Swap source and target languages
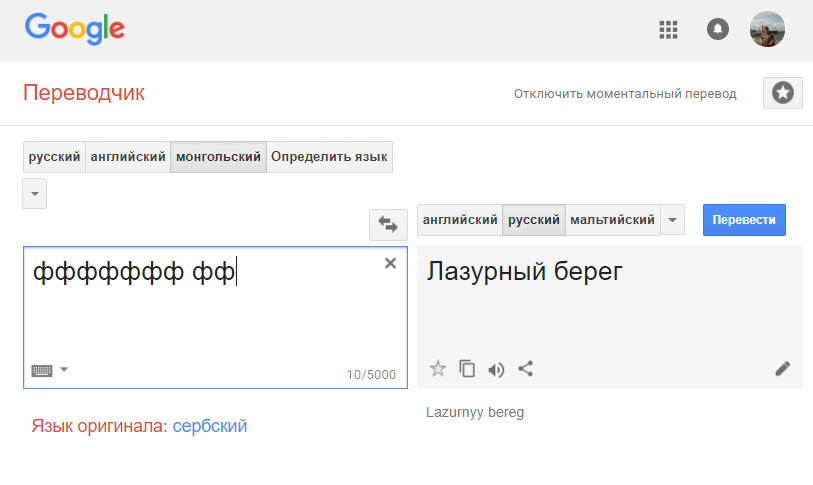The width and height of the screenshot is (813, 485). point(388,225)
